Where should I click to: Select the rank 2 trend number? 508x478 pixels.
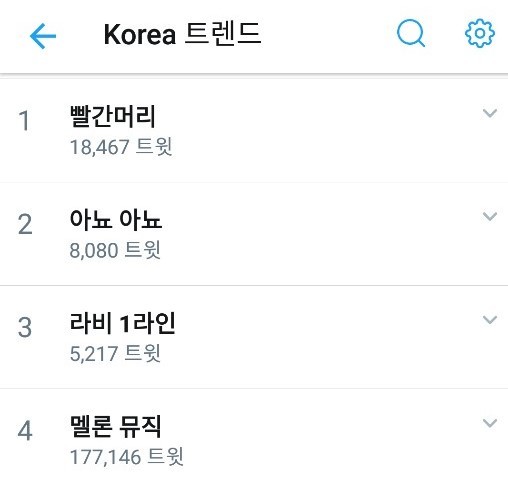[25, 224]
